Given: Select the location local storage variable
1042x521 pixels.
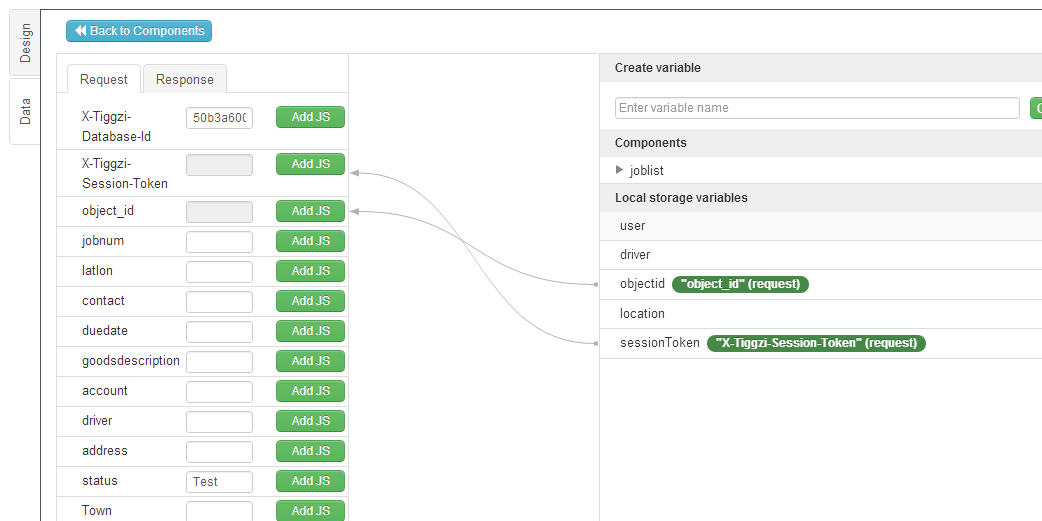Looking at the screenshot, I should point(642,313).
